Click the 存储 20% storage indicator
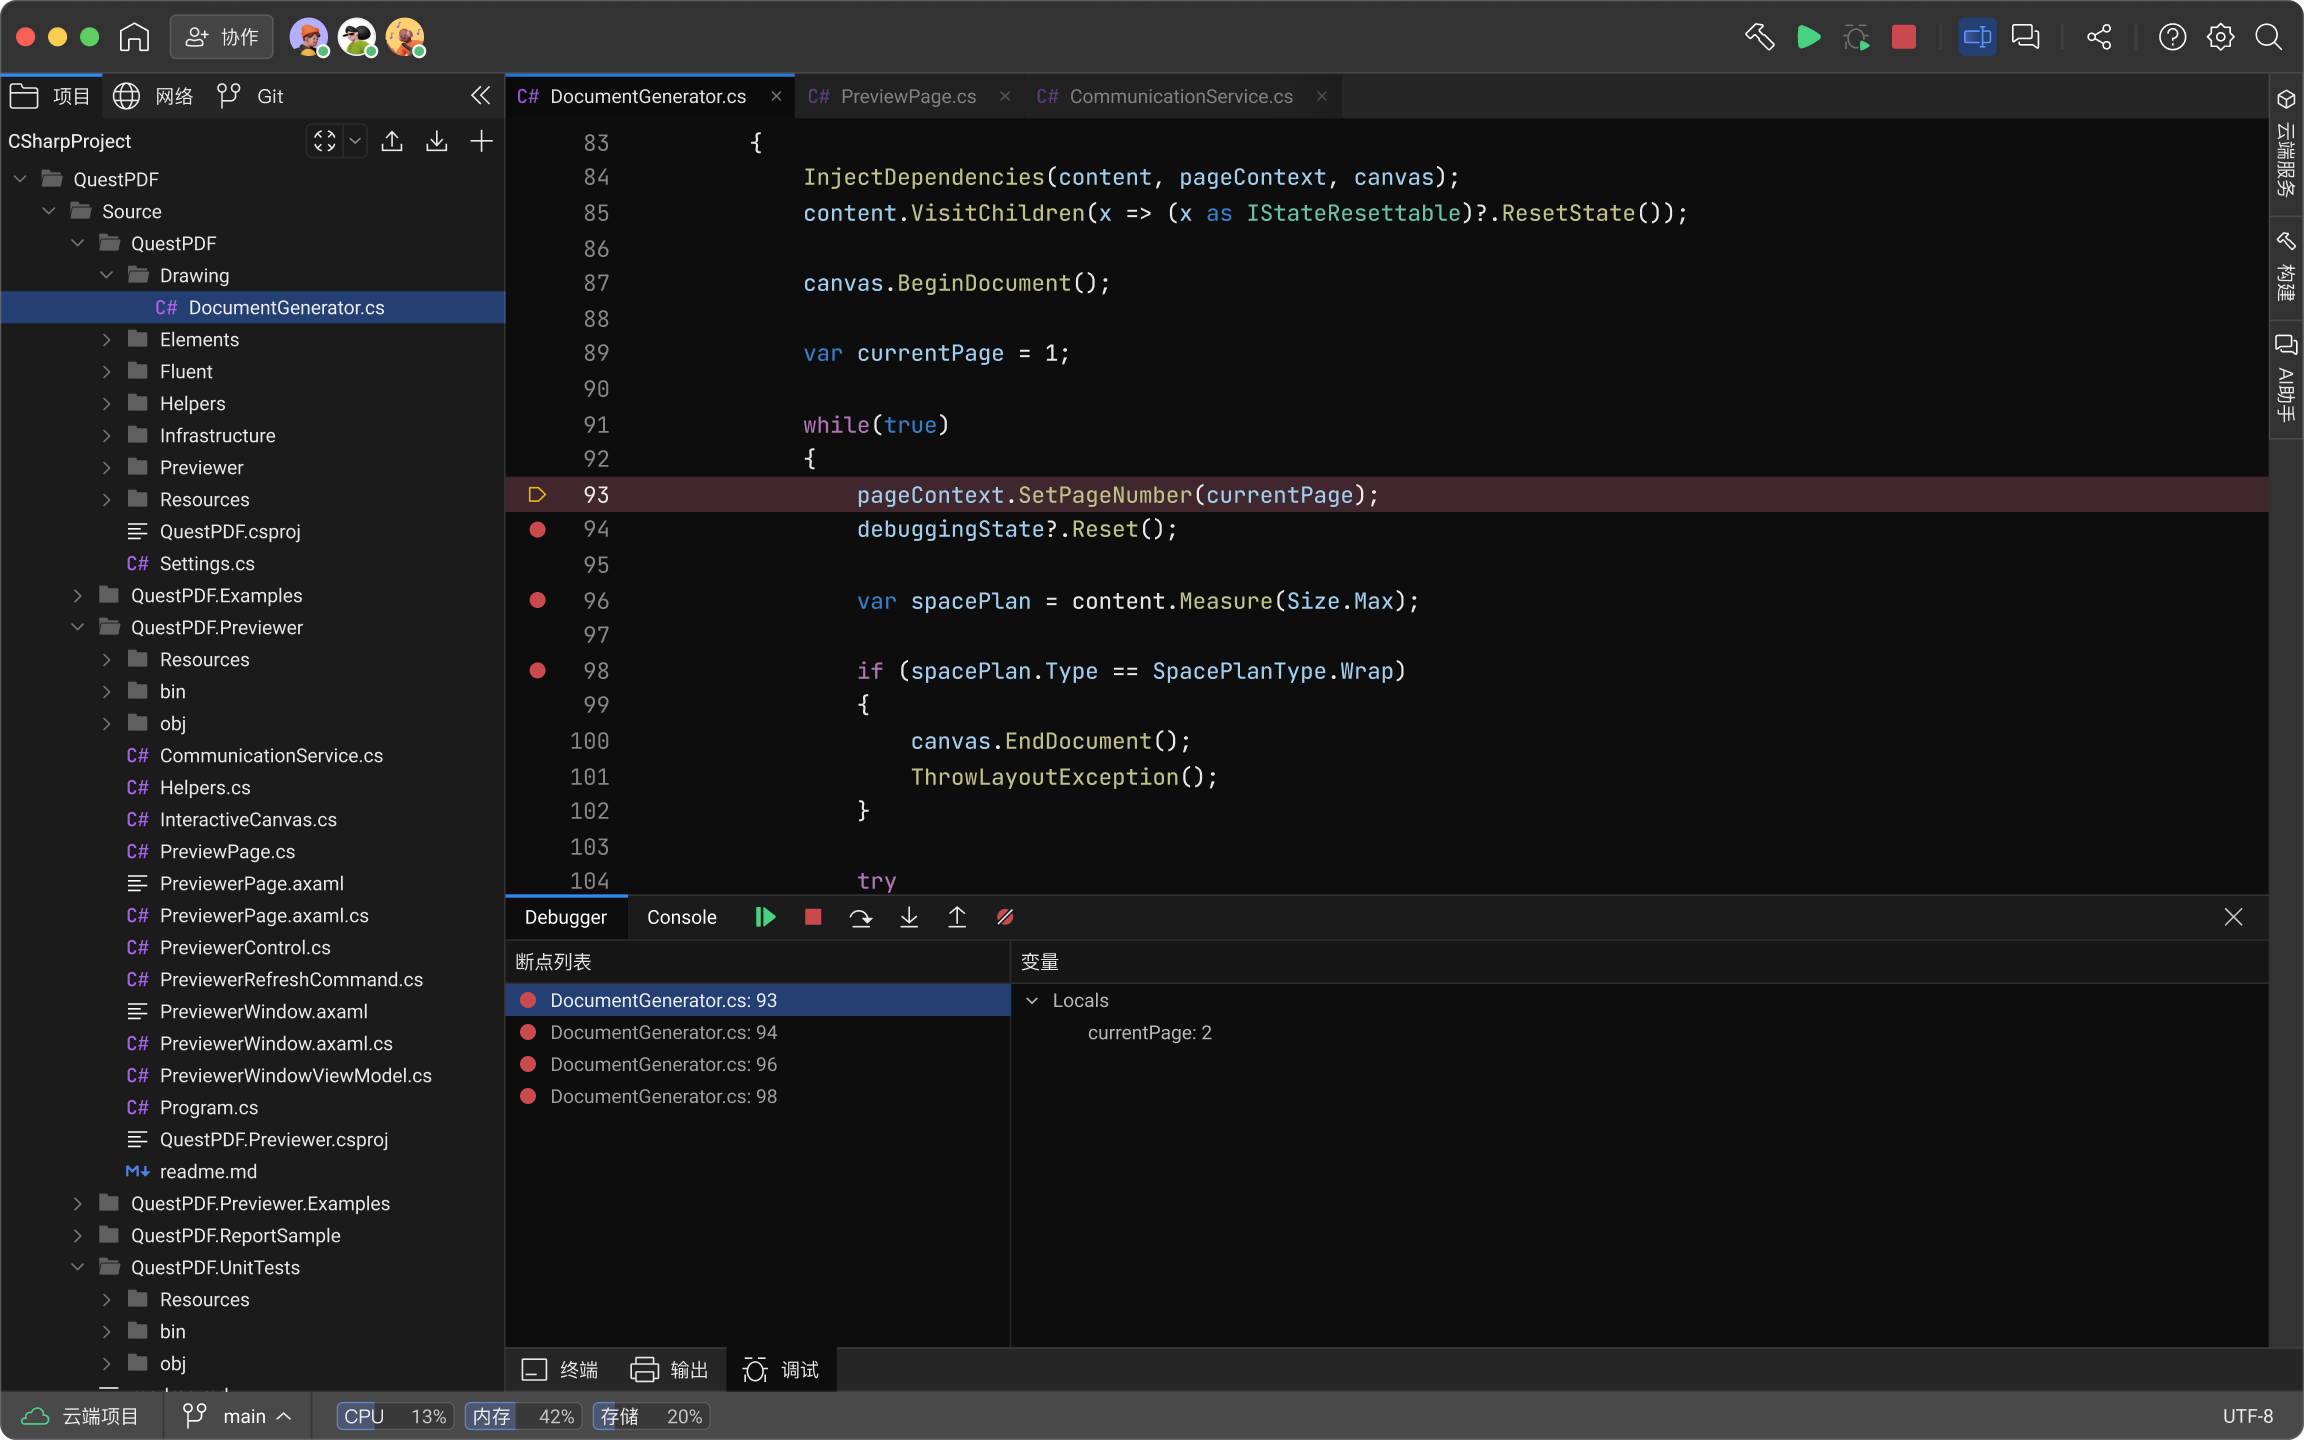Viewport: 2304px width, 1440px height. (x=651, y=1416)
